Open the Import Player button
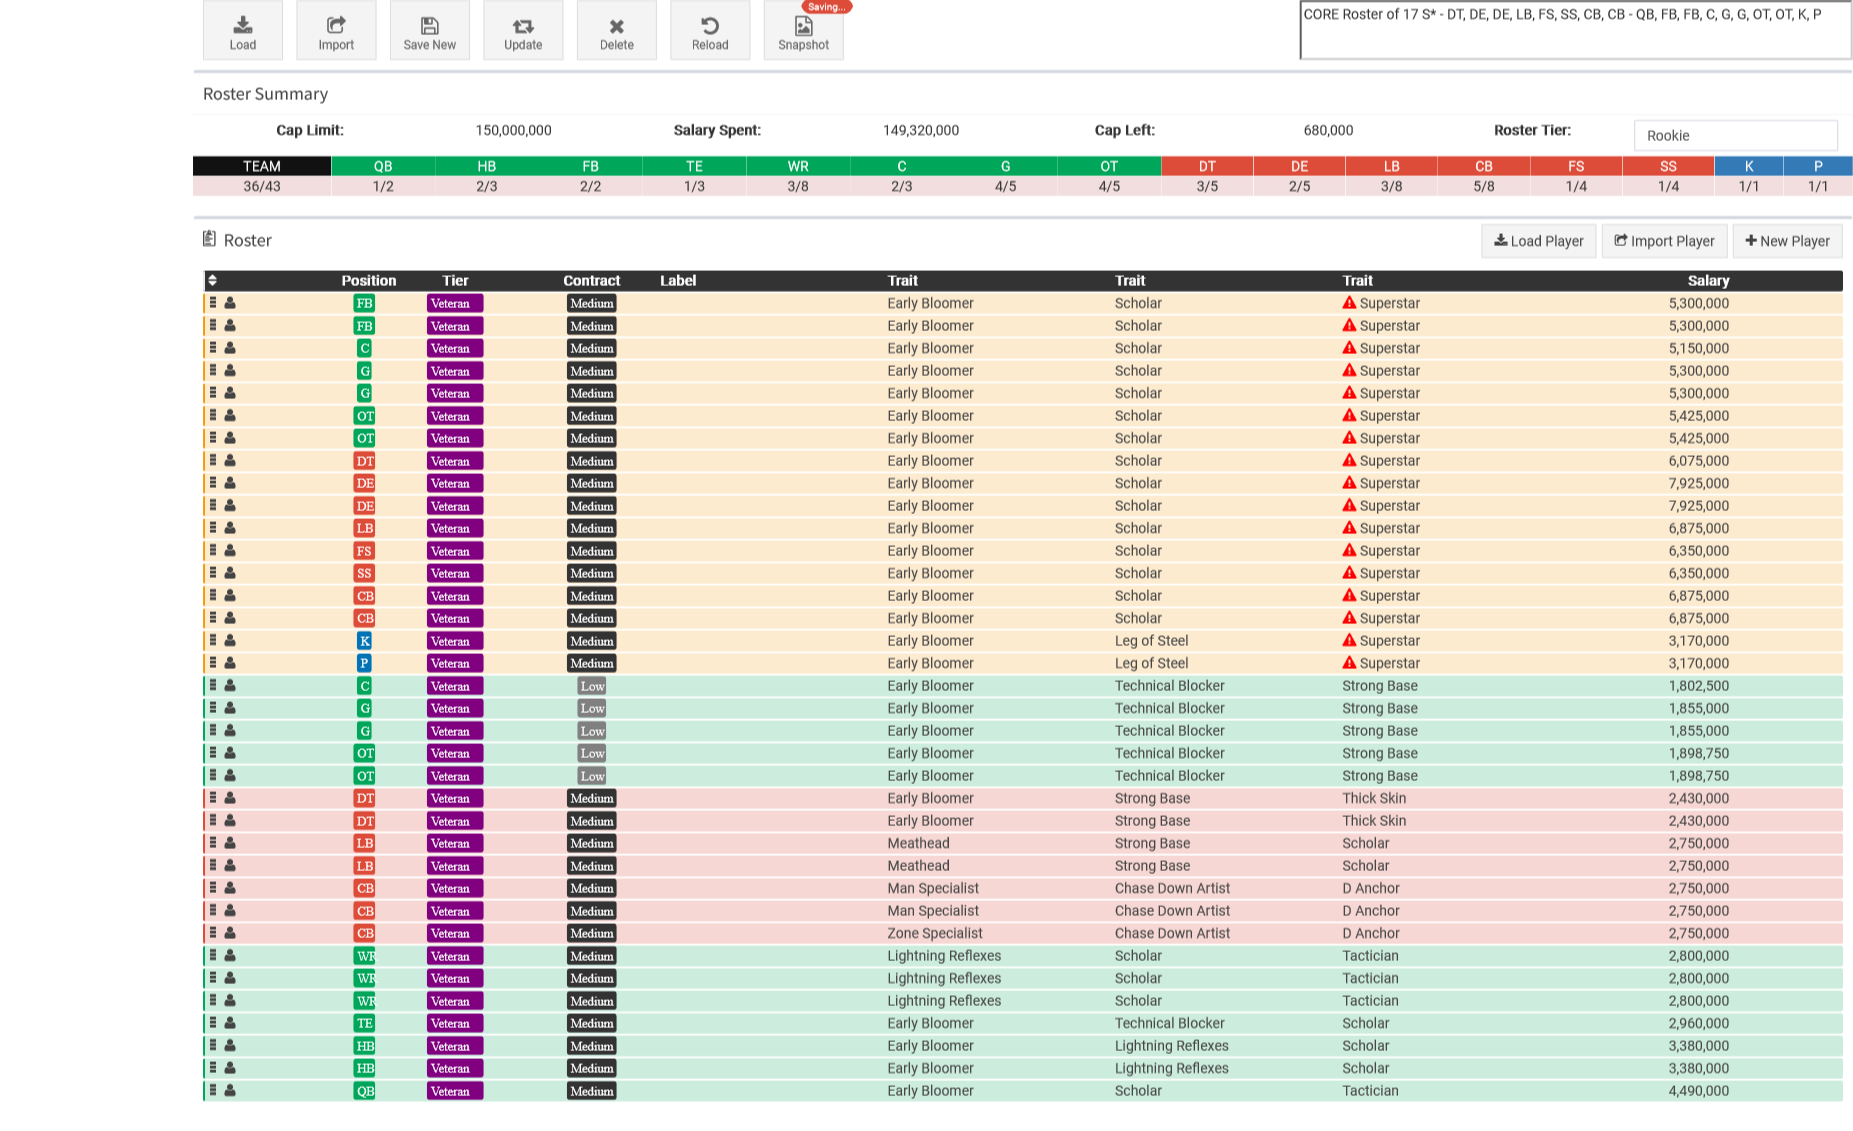Screen dimensions: 1853x1131 pyautogui.click(x=1664, y=241)
